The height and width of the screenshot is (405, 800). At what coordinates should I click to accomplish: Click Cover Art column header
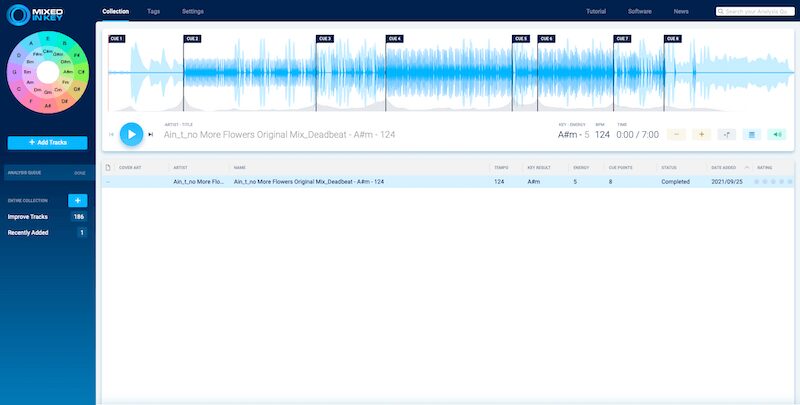130,168
